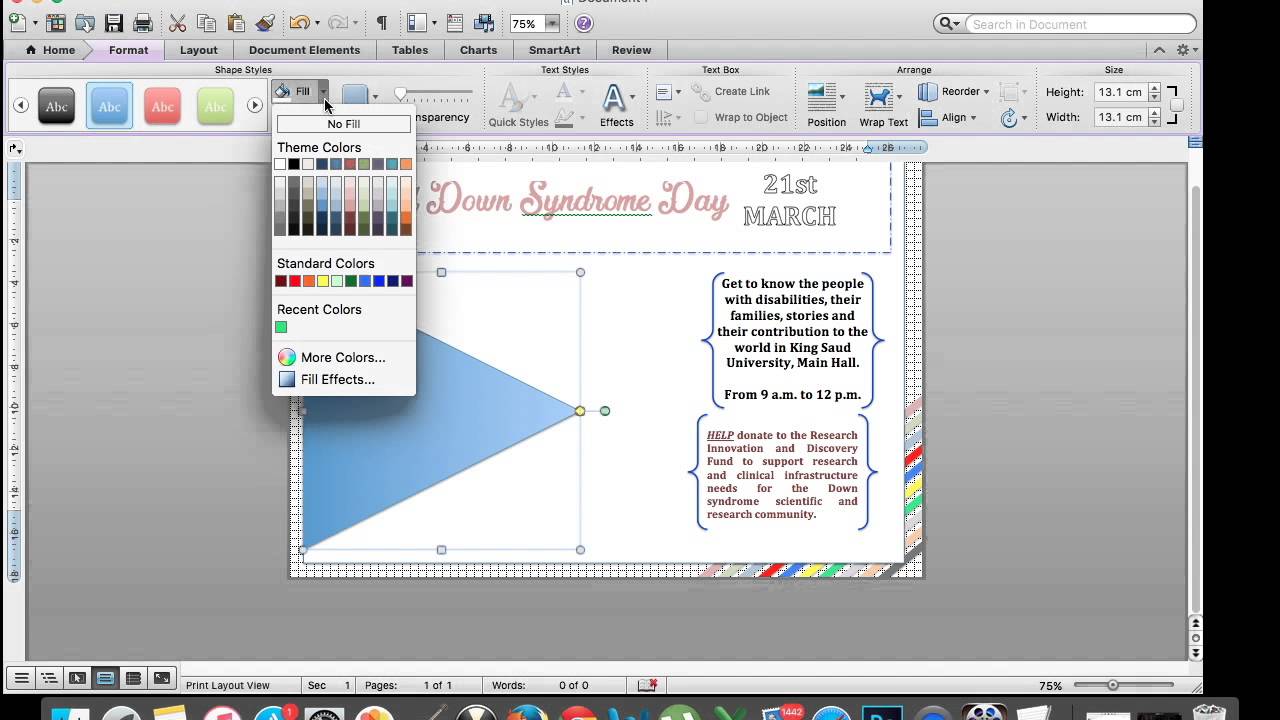The image size is (1280, 720).
Task: Click the Wrap Text icon
Action: pos(878,96)
